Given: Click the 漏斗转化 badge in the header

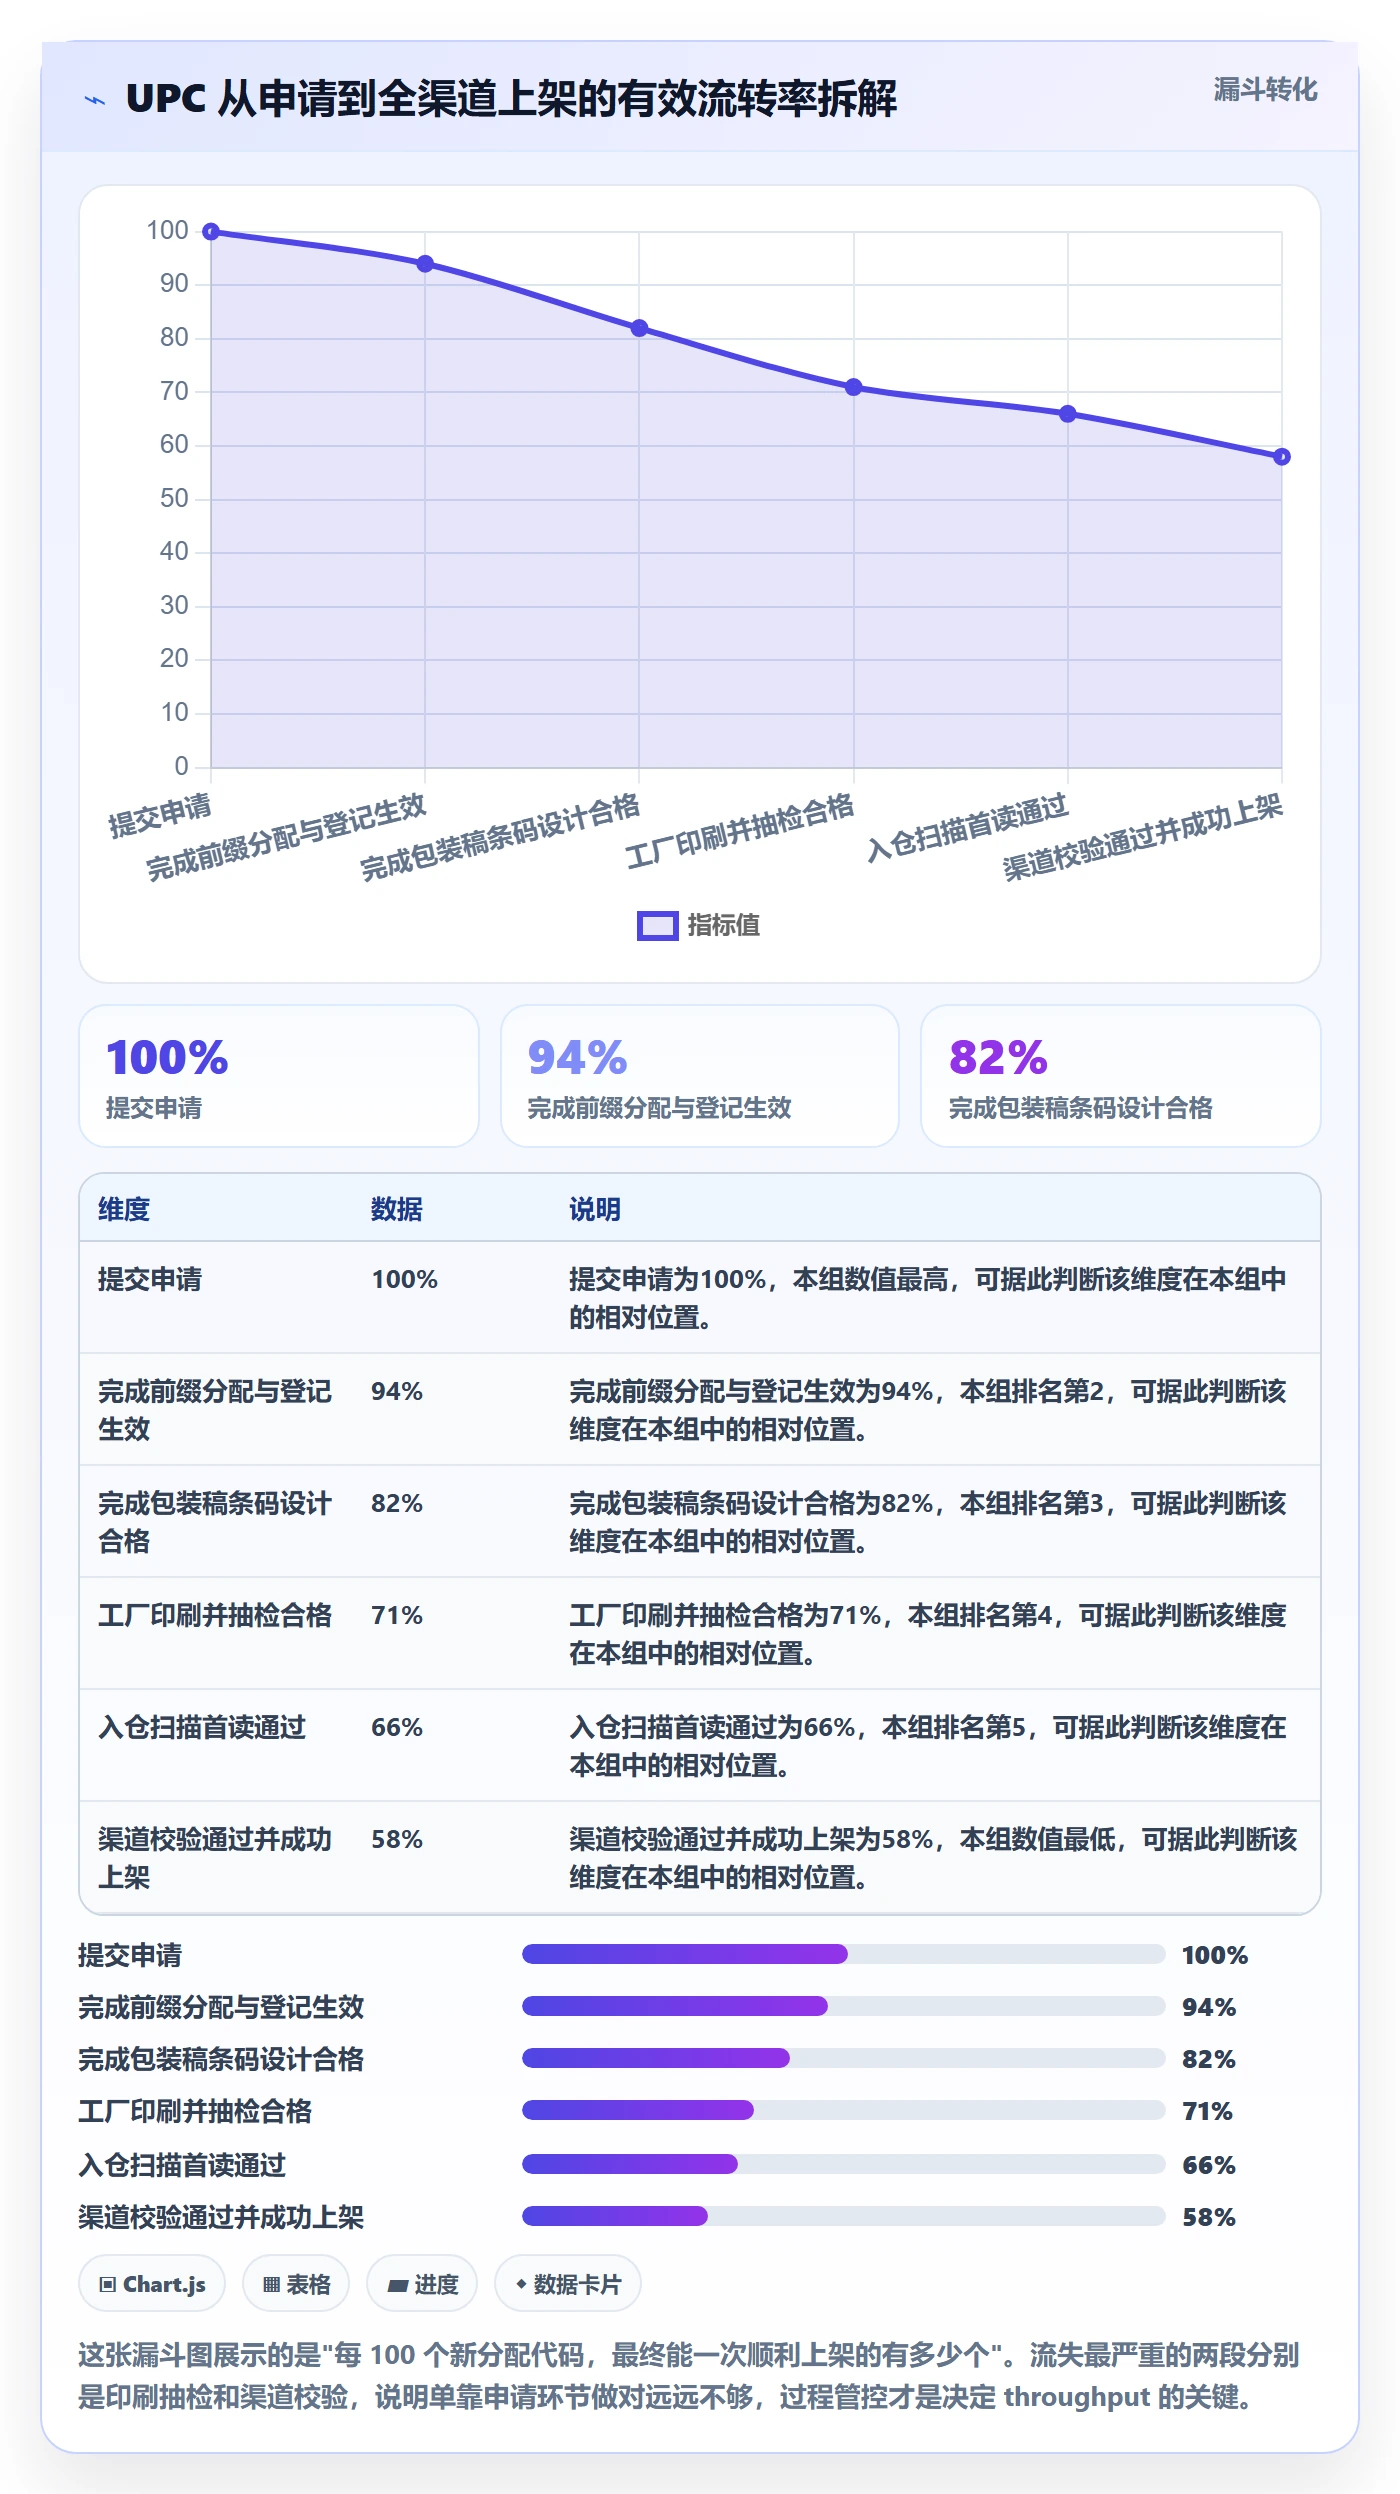Looking at the screenshot, I should pos(1265,90).
